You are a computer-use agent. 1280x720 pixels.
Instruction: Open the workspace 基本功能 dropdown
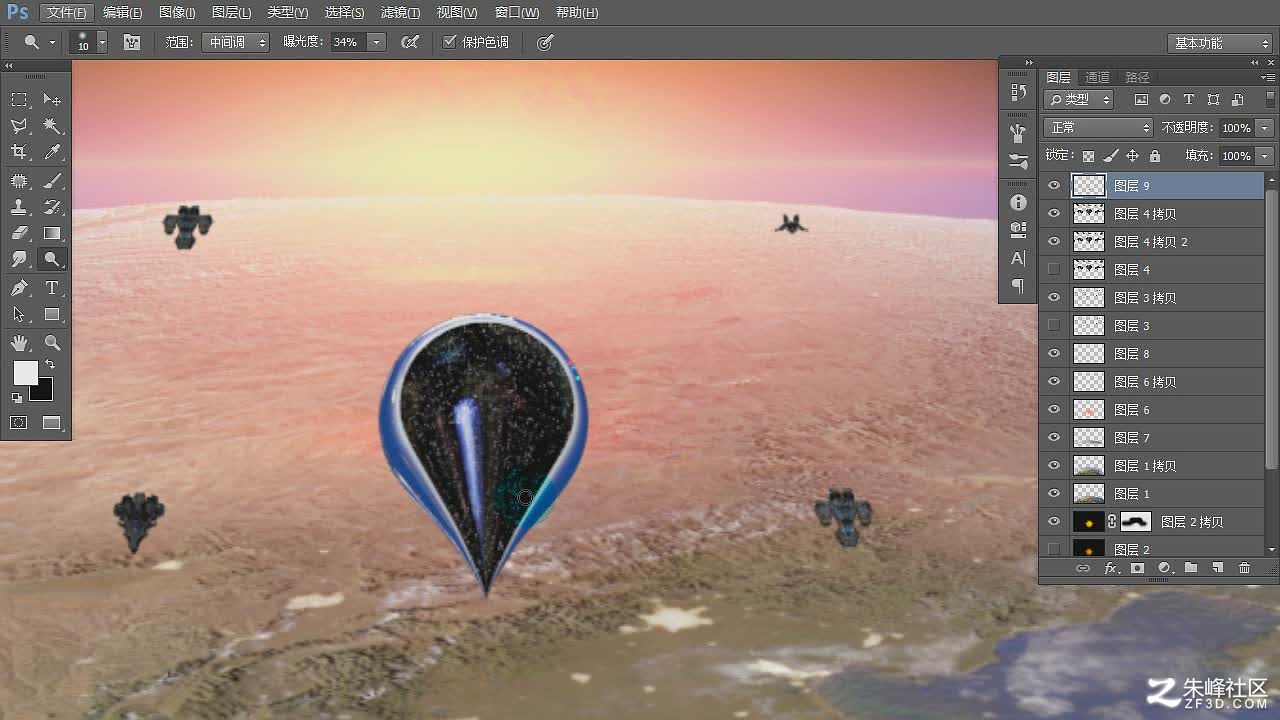click(1219, 43)
